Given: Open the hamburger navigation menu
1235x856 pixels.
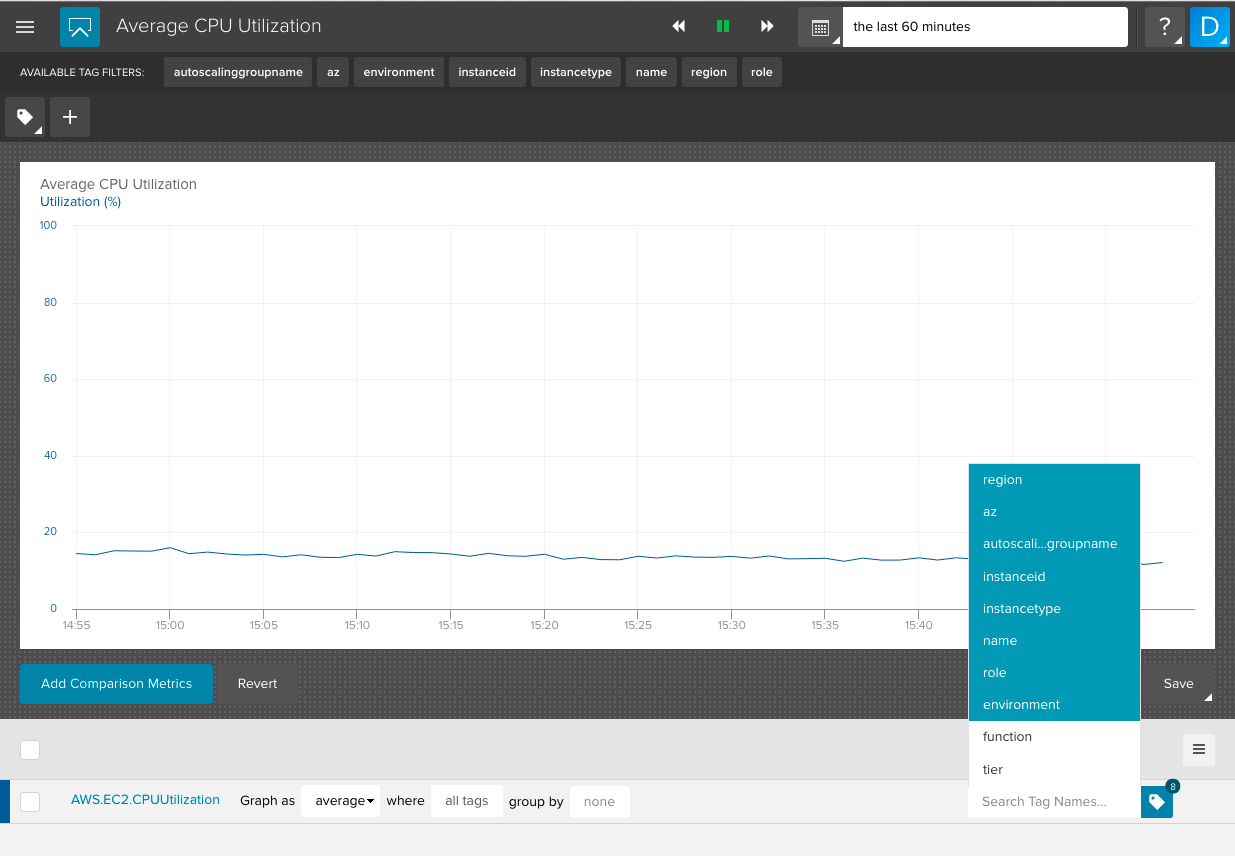Looking at the screenshot, I should tap(25, 27).
